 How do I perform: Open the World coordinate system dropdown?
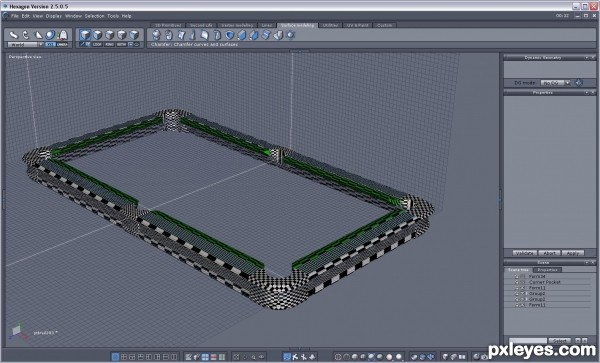(x=25, y=44)
